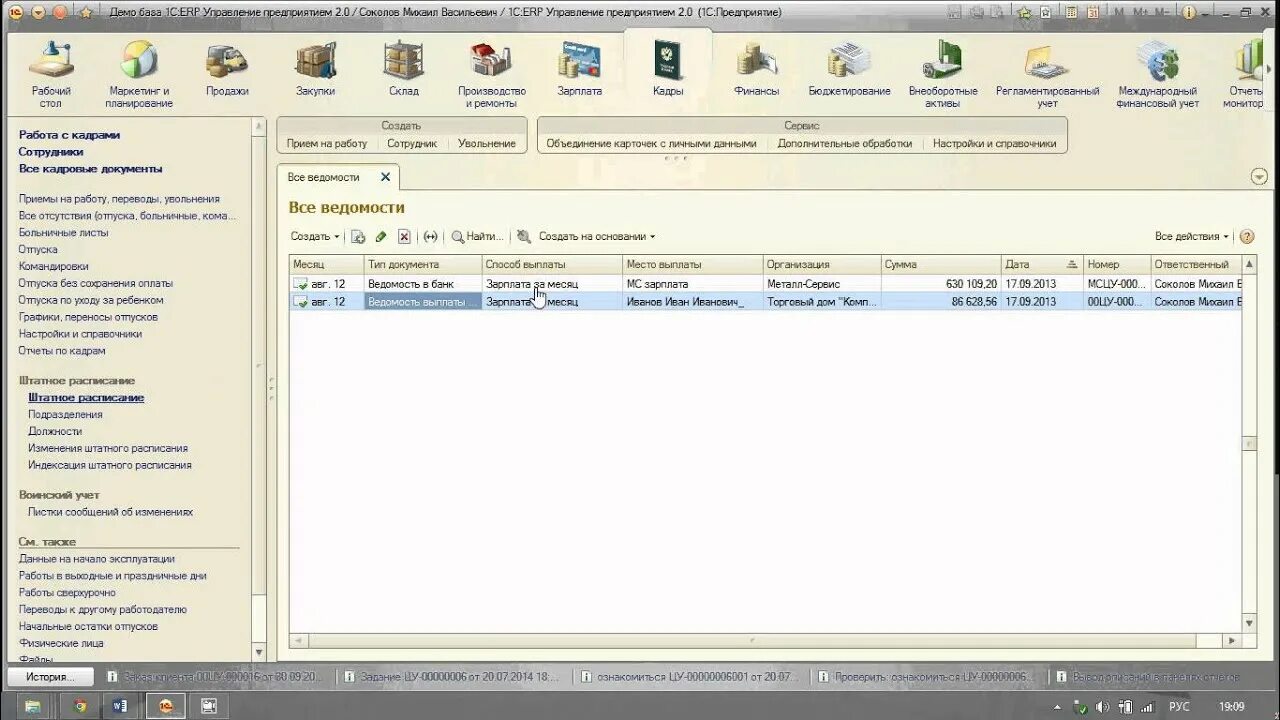Open the calculator icon in title bar

pos(1071,12)
